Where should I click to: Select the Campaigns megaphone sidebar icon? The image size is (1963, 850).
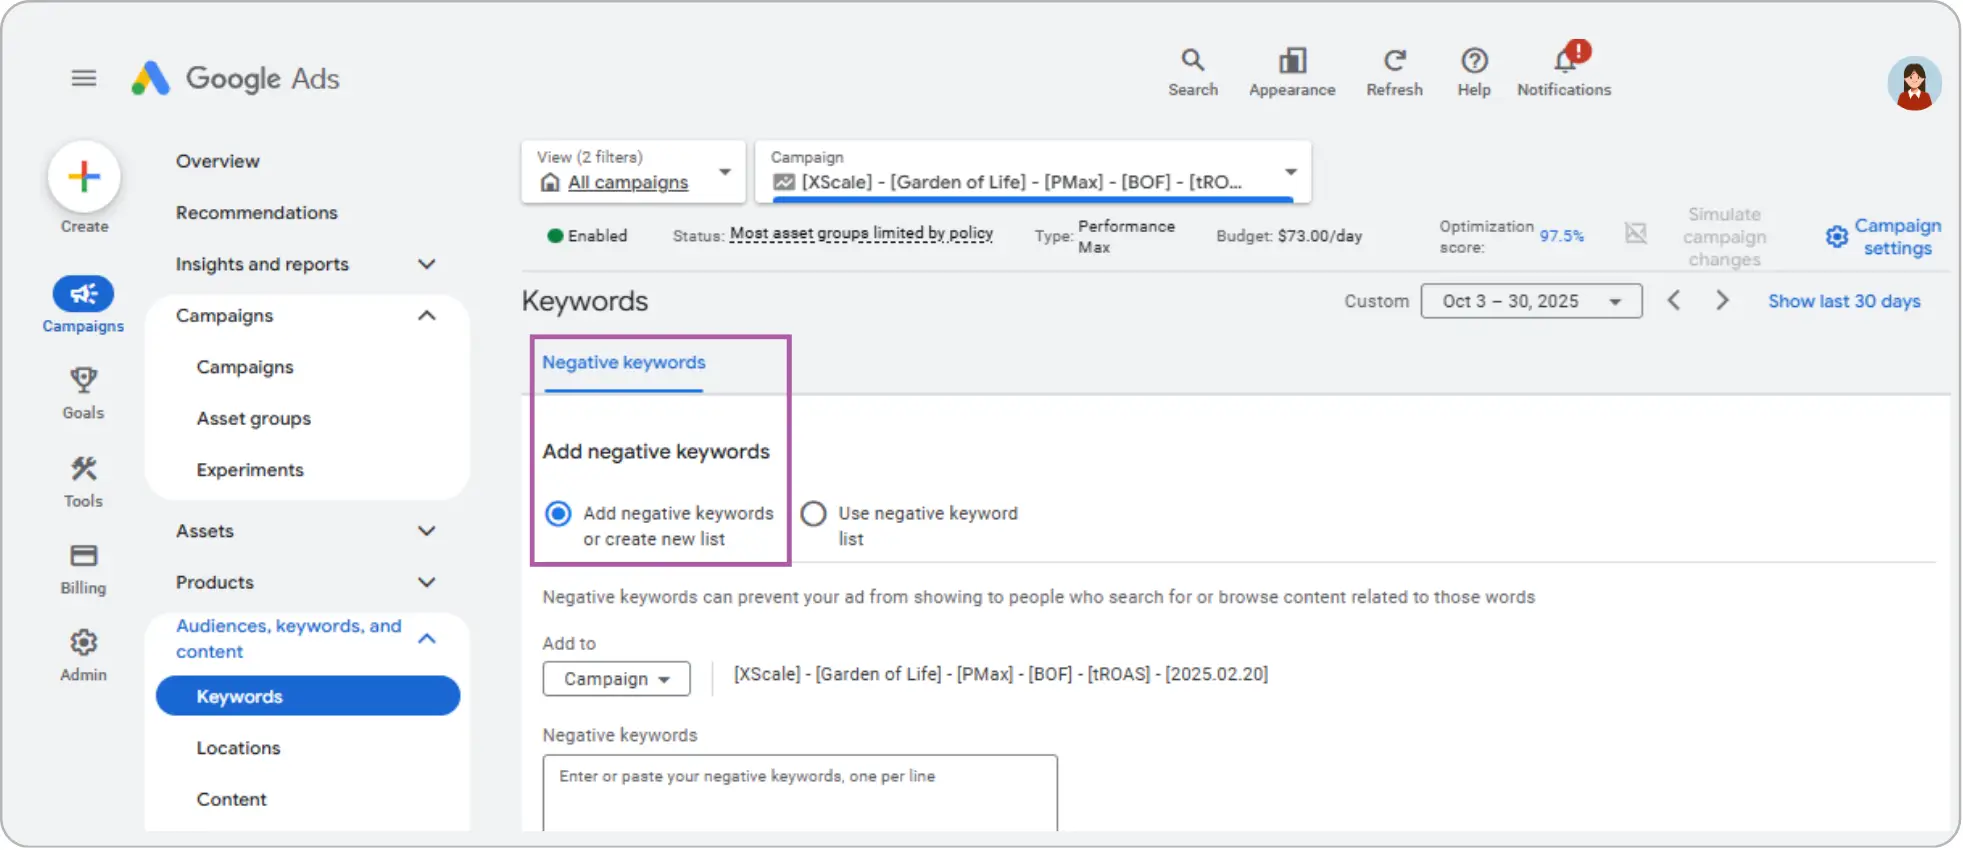[83, 294]
